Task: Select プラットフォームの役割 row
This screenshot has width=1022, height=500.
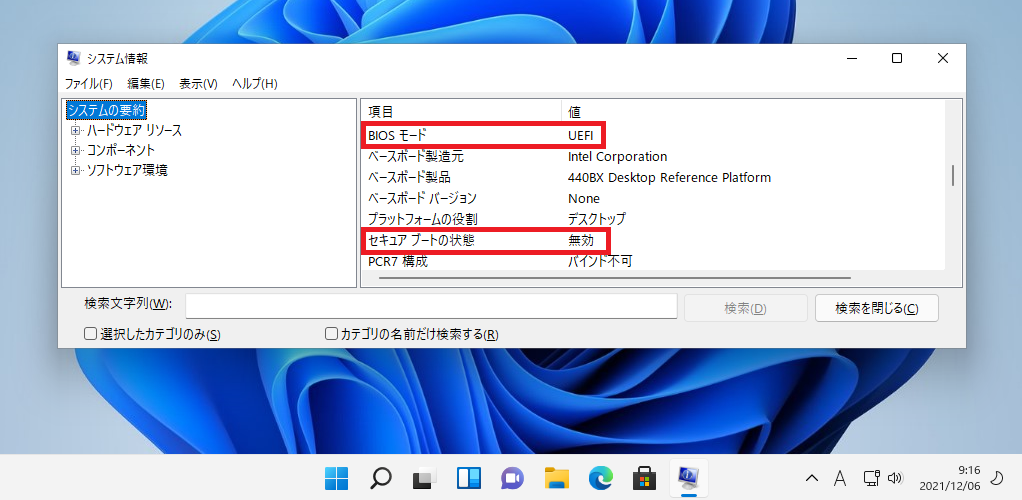Action: 652,218
